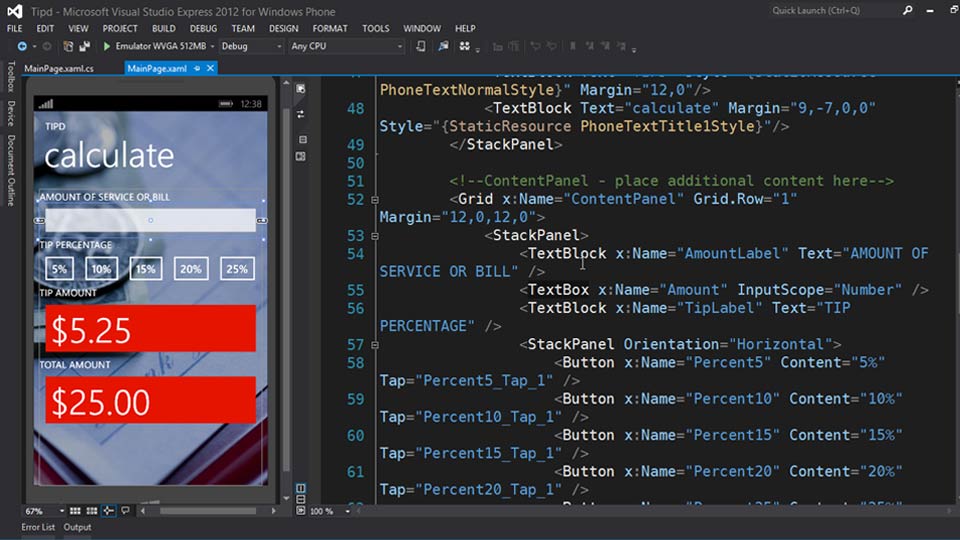
Task: Open the FORMAT menu
Action: point(330,28)
